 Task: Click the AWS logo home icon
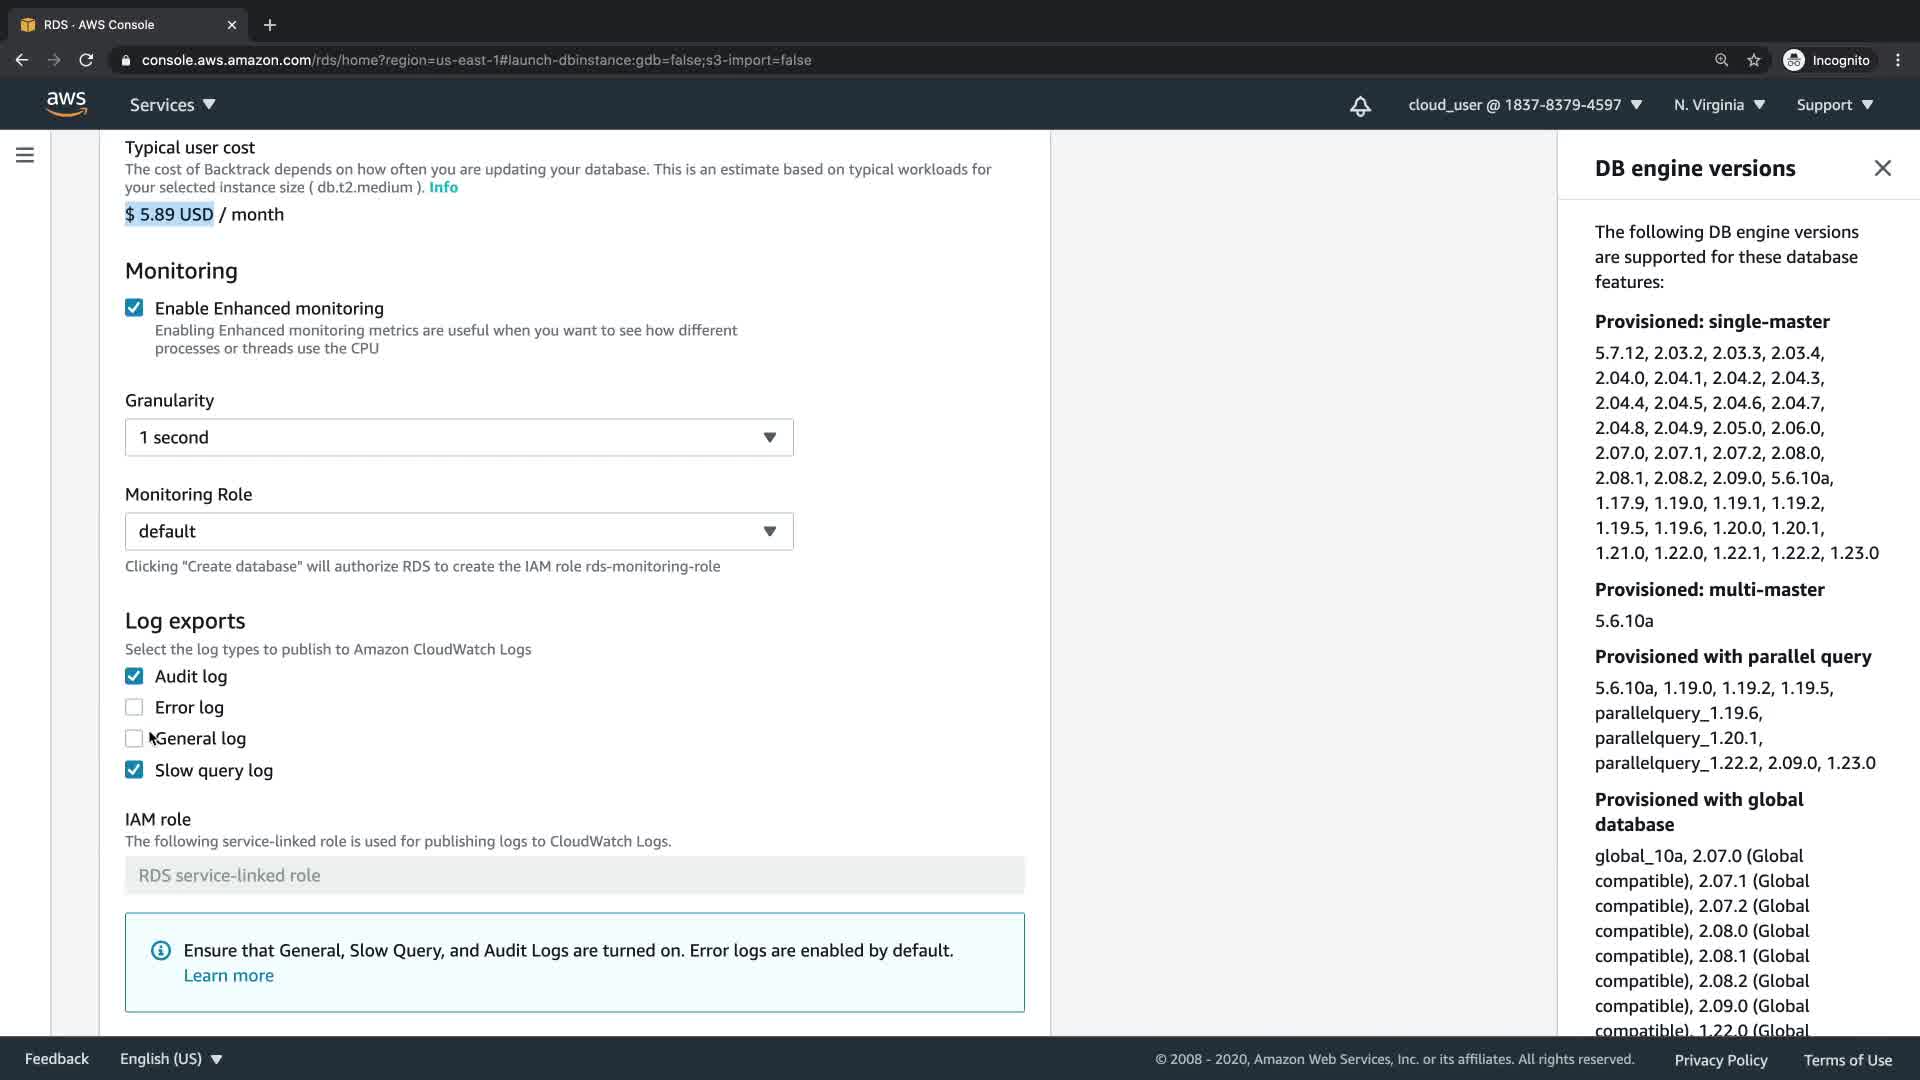[66, 104]
